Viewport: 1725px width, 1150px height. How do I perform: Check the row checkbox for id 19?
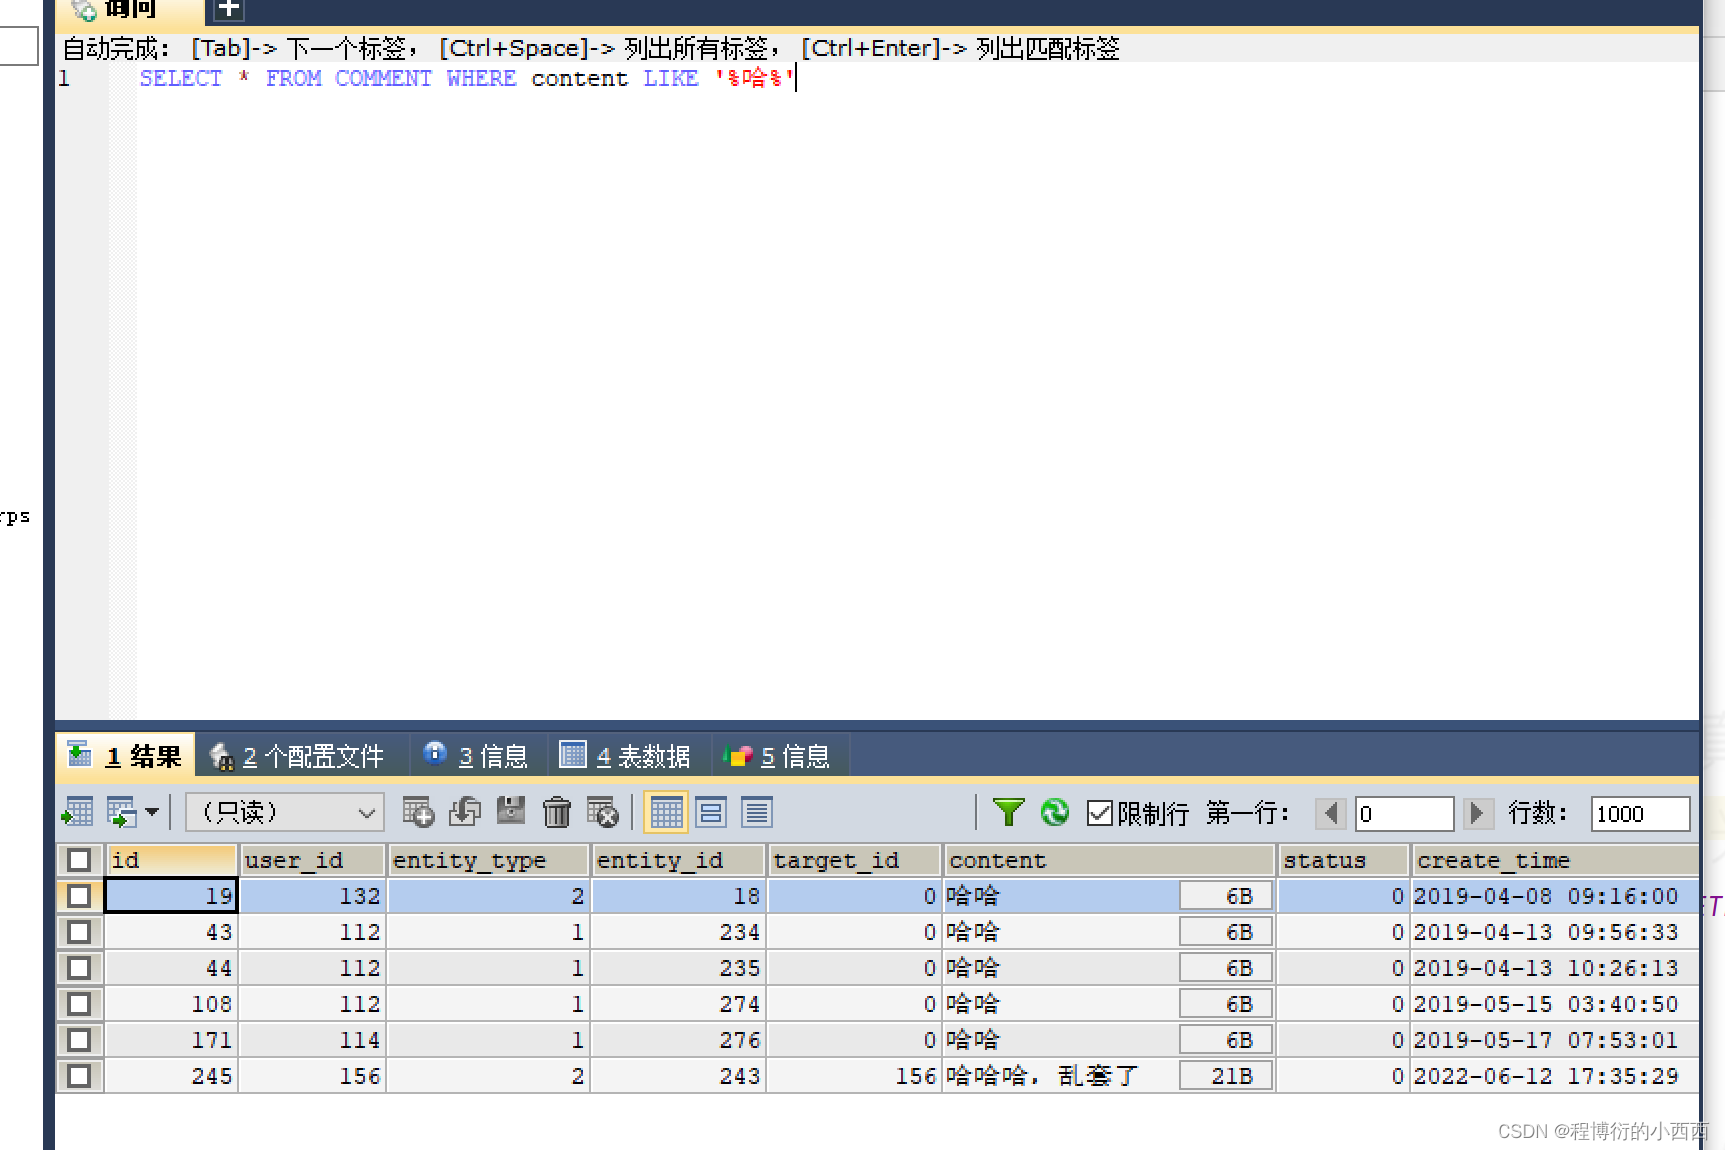(x=79, y=896)
